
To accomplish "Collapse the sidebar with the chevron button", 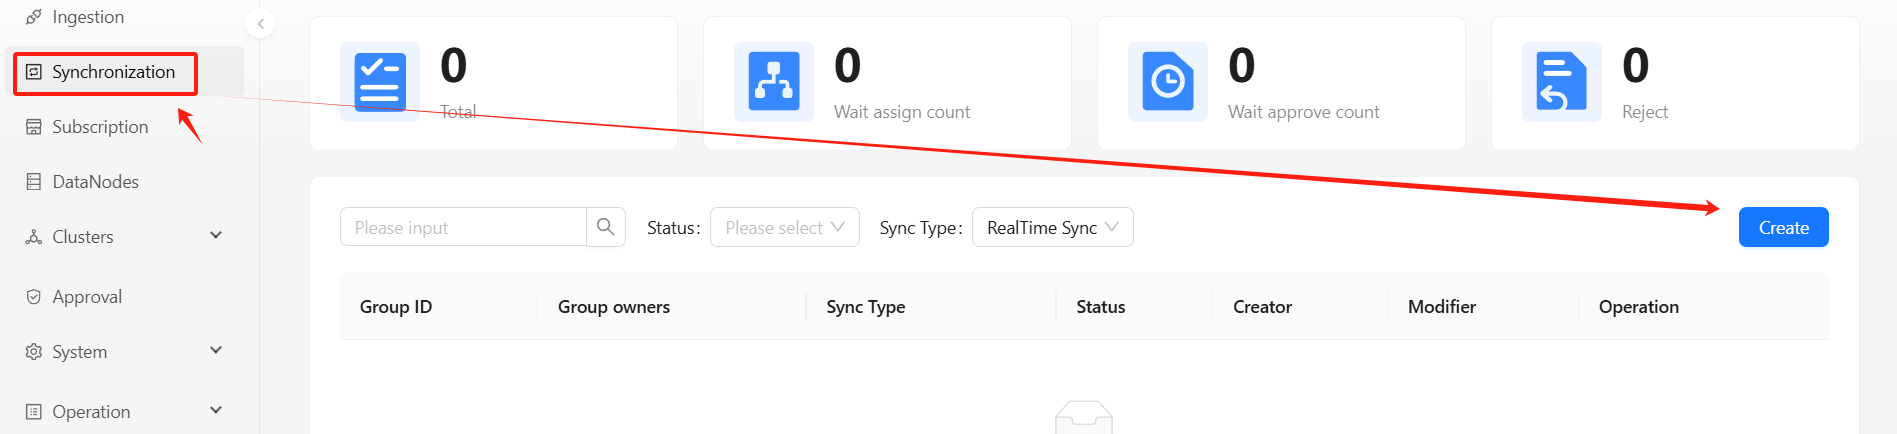I will pos(260,23).
